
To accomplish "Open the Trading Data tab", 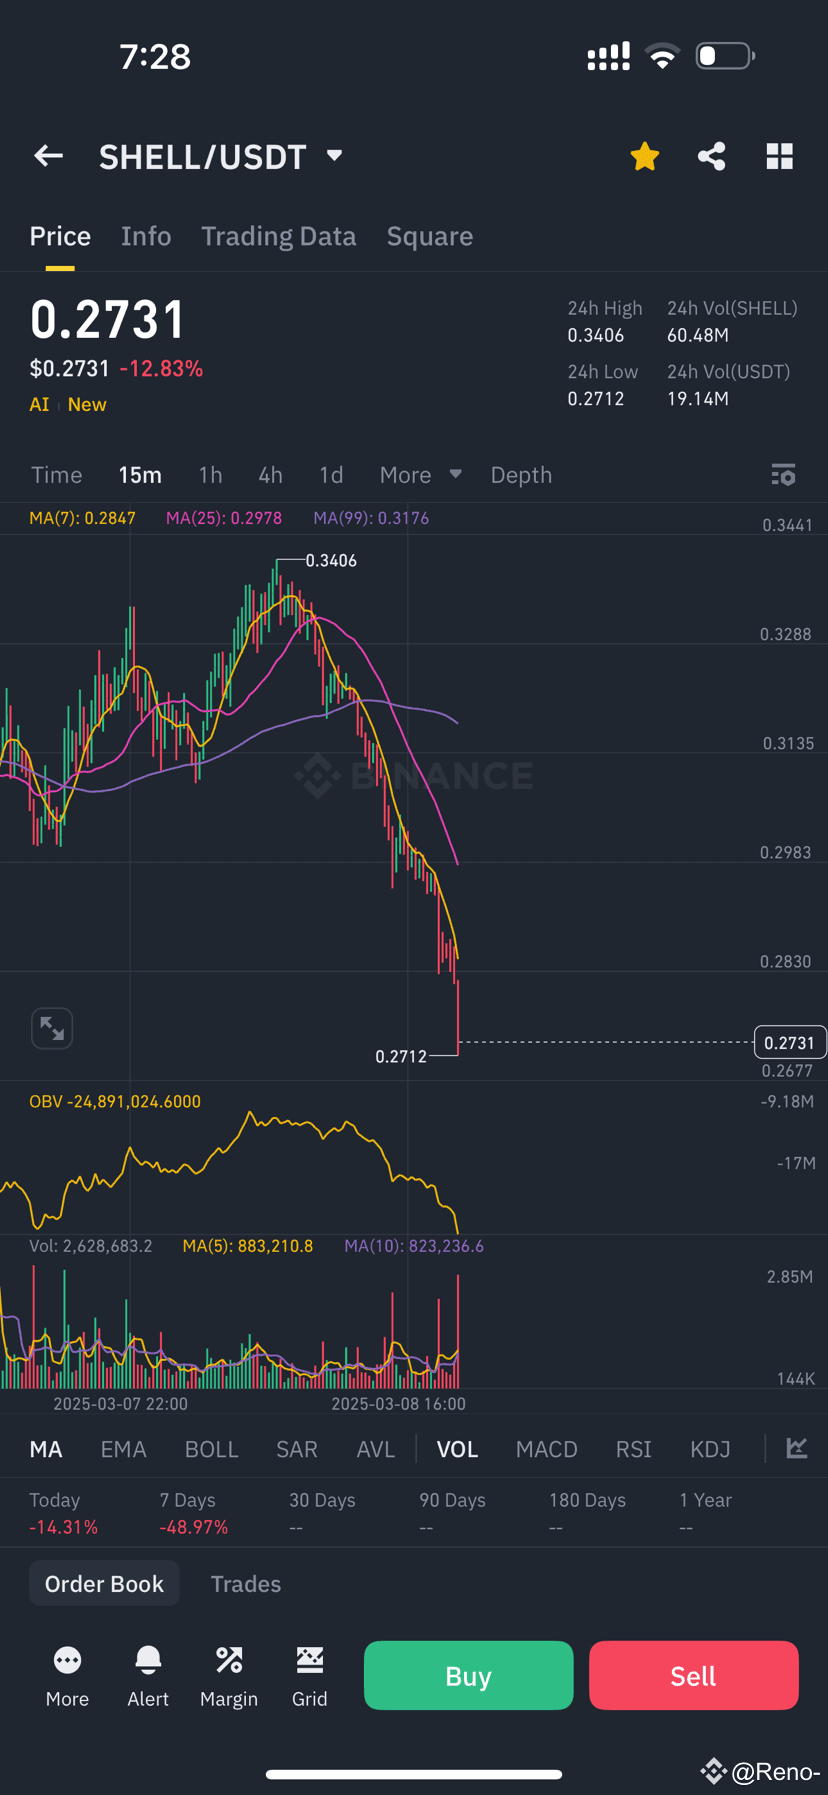I will (279, 236).
